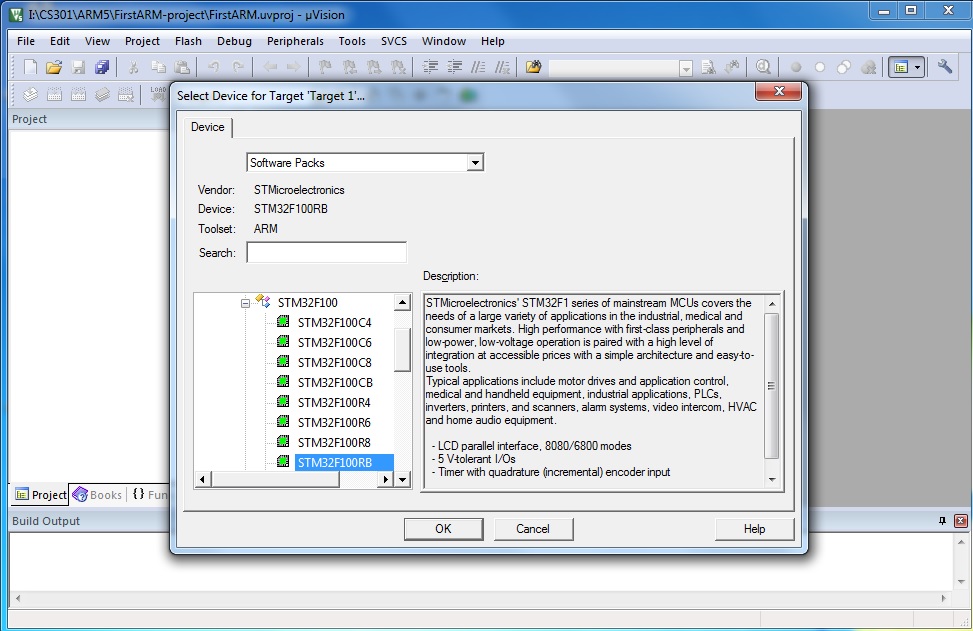Open the Software Packs dropdown
The width and height of the screenshot is (973, 631).
click(x=475, y=163)
